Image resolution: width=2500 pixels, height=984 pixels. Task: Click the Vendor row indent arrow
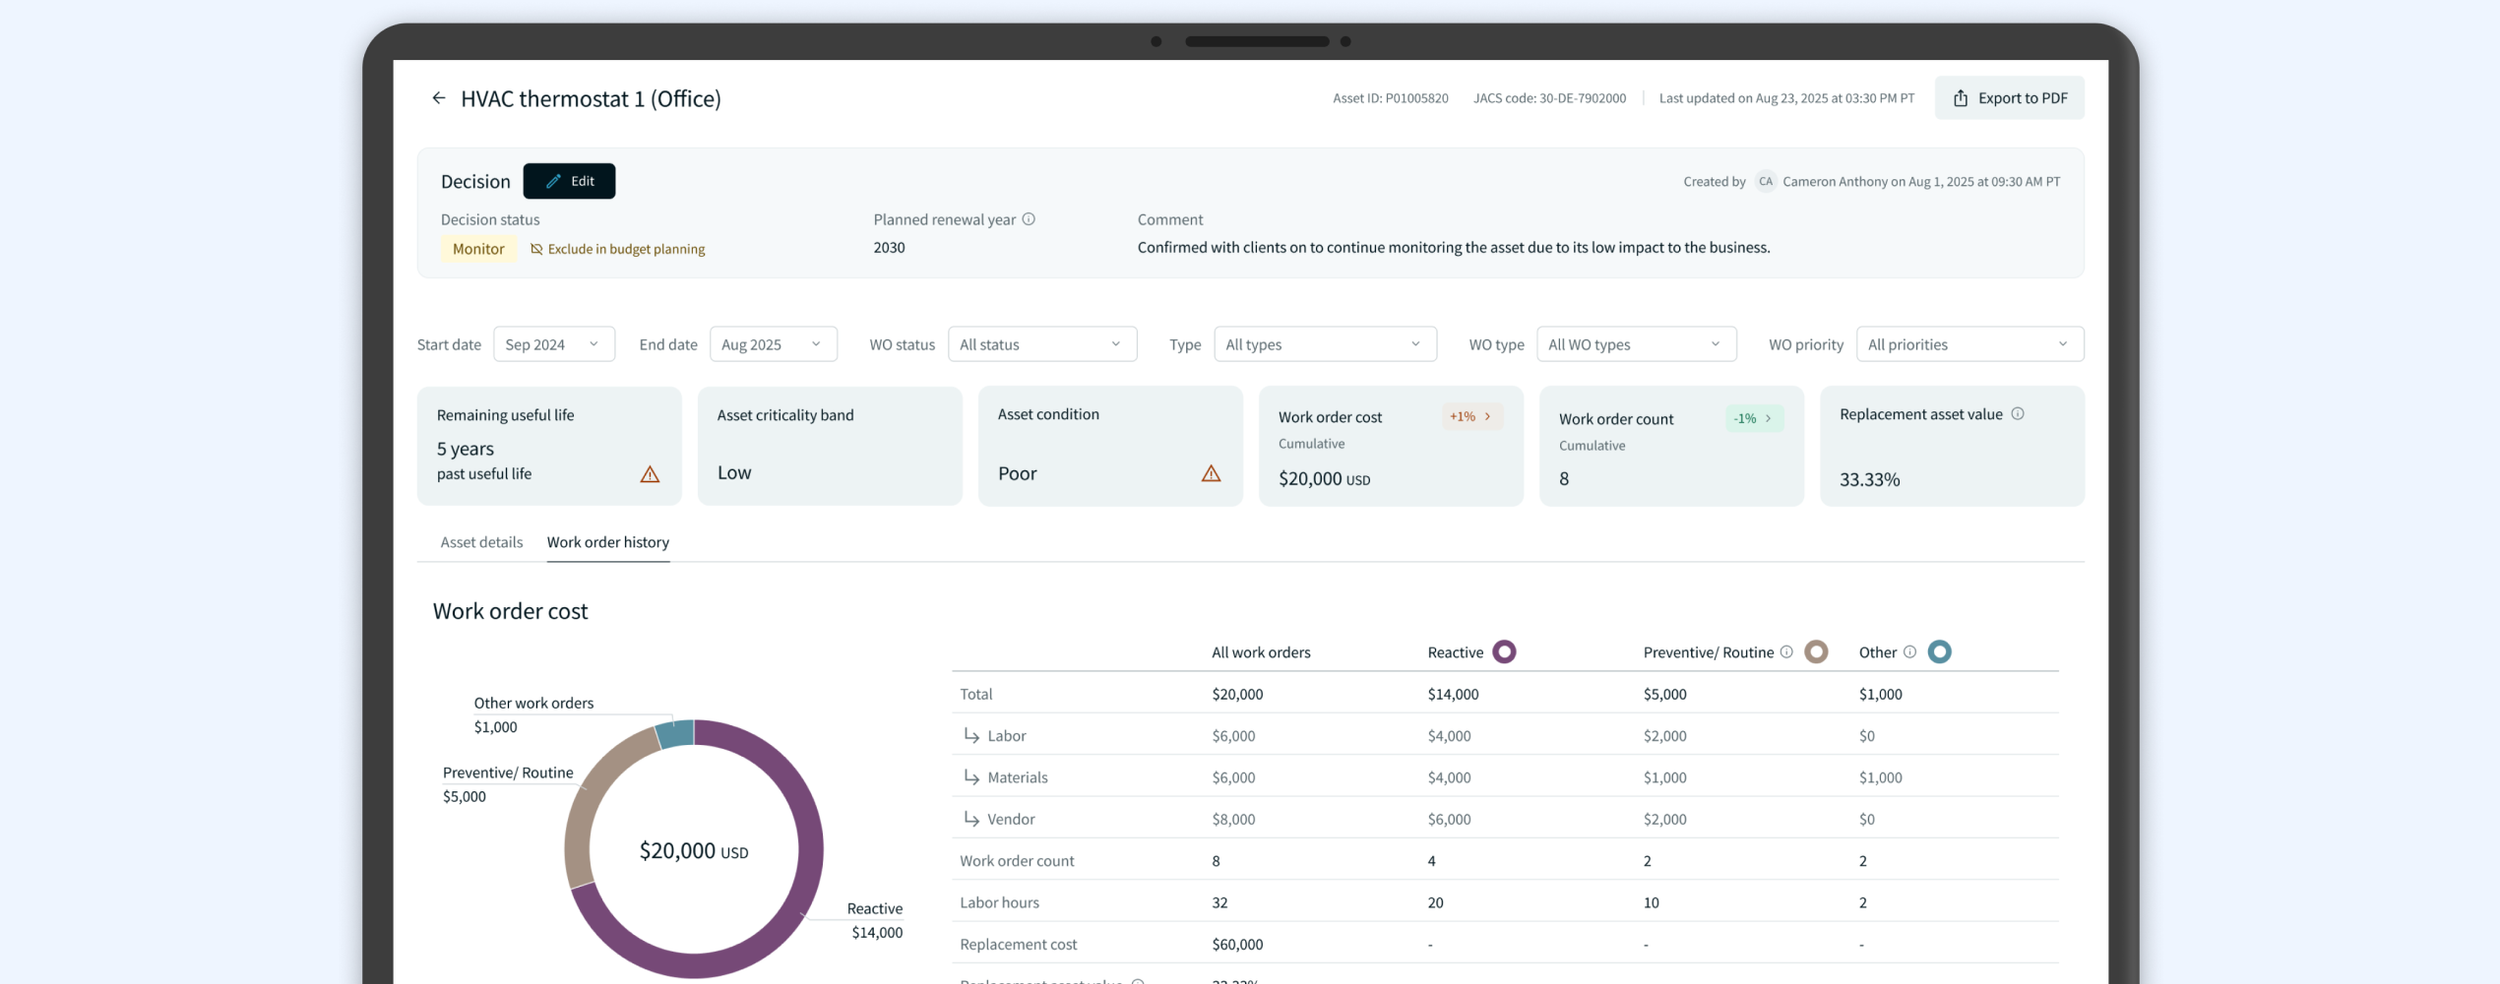tap(971, 819)
